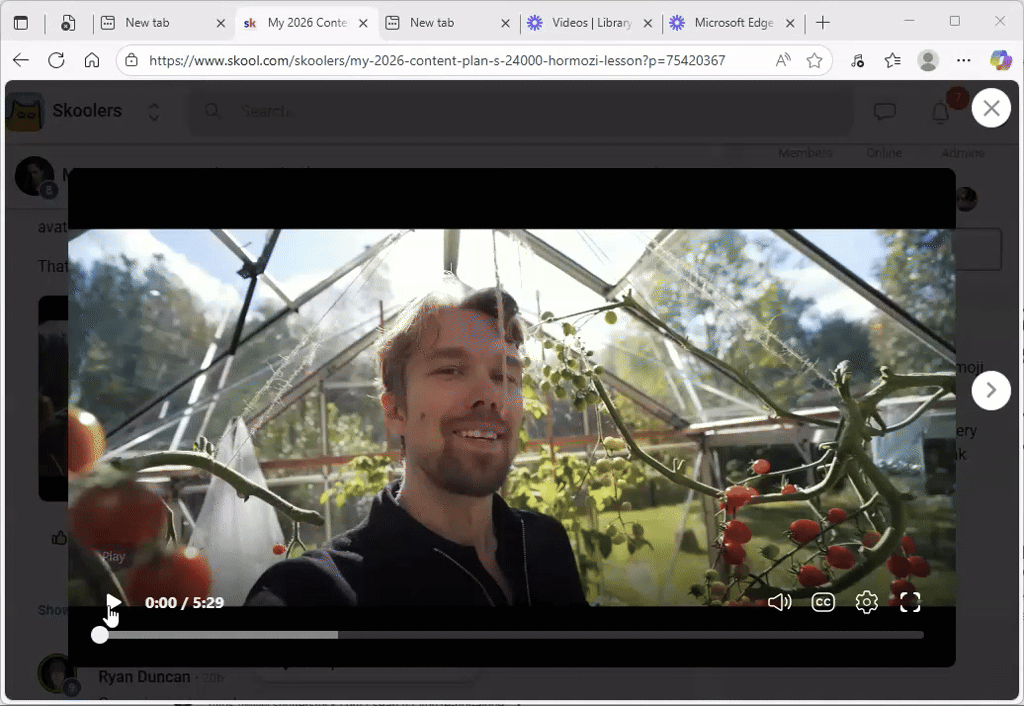Close the Videos | Library tab
Screen dimensions: 1024x706
647,23
